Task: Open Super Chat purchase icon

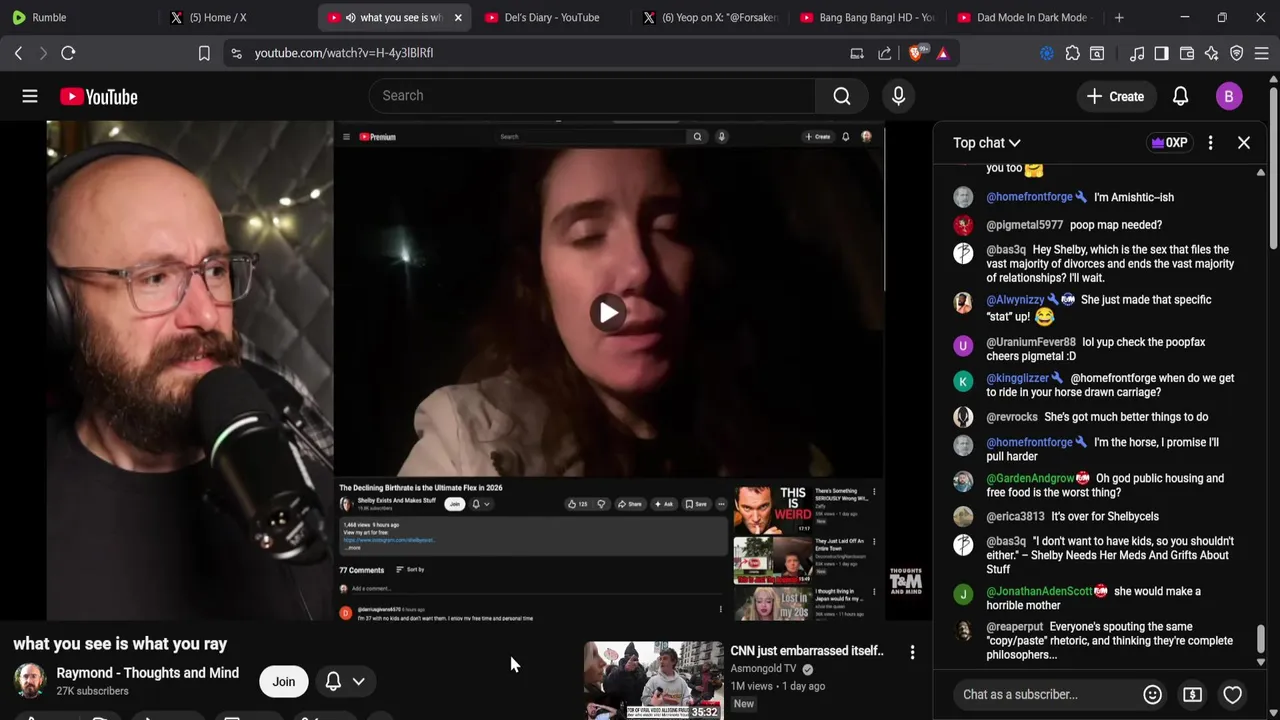Action: (1192, 694)
